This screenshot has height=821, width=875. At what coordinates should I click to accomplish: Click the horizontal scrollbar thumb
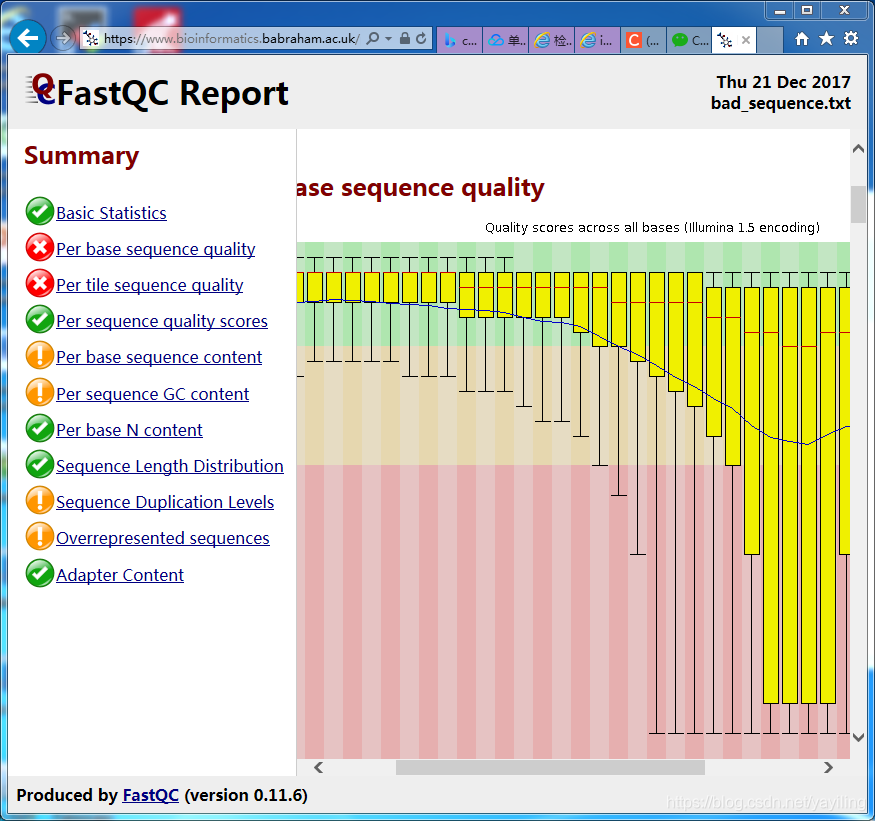tap(550, 767)
